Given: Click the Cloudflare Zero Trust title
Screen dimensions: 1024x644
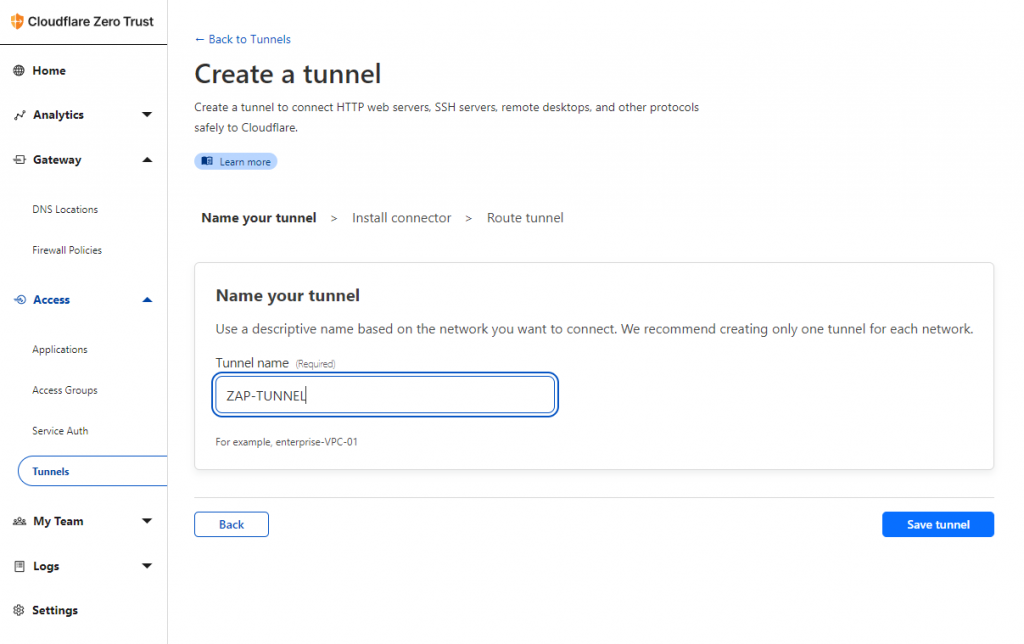Looking at the screenshot, I should point(91,22).
